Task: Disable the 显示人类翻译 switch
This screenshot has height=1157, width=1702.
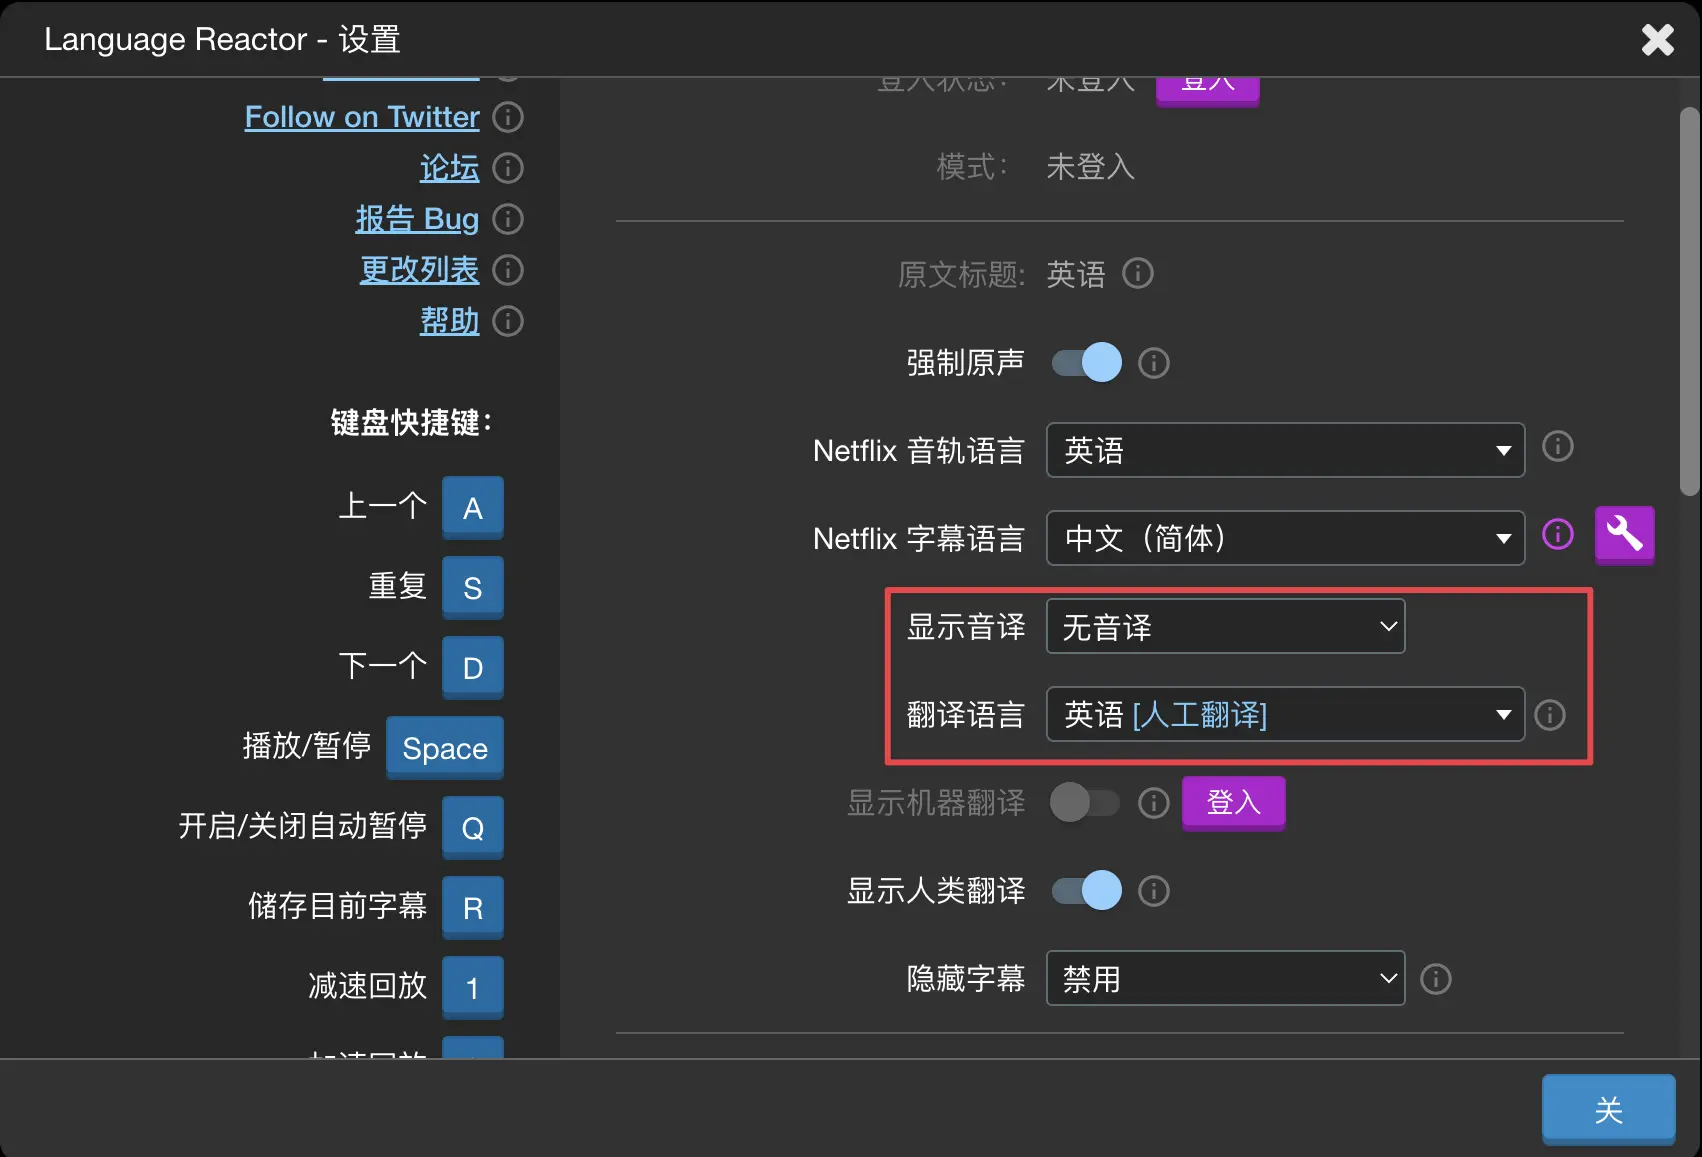Action: click(x=1087, y=890)
